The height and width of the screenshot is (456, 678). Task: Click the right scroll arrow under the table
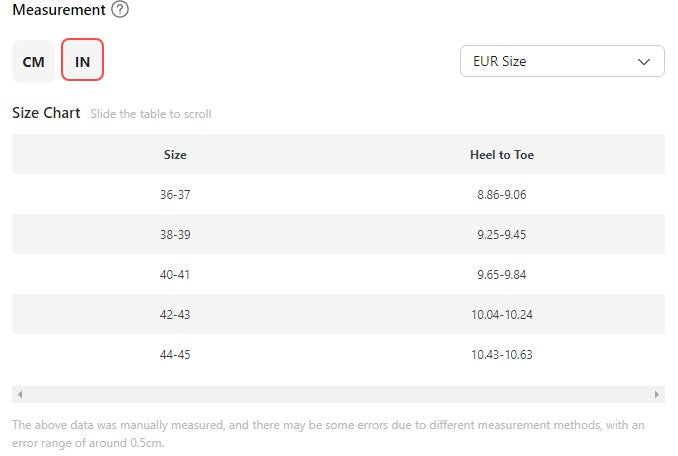pos(656,395)
